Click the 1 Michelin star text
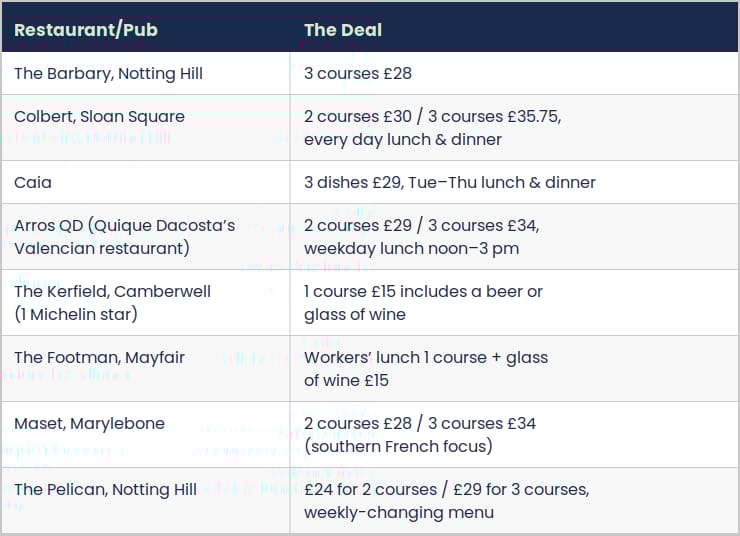The image size is (740, 536). [76, 314]
